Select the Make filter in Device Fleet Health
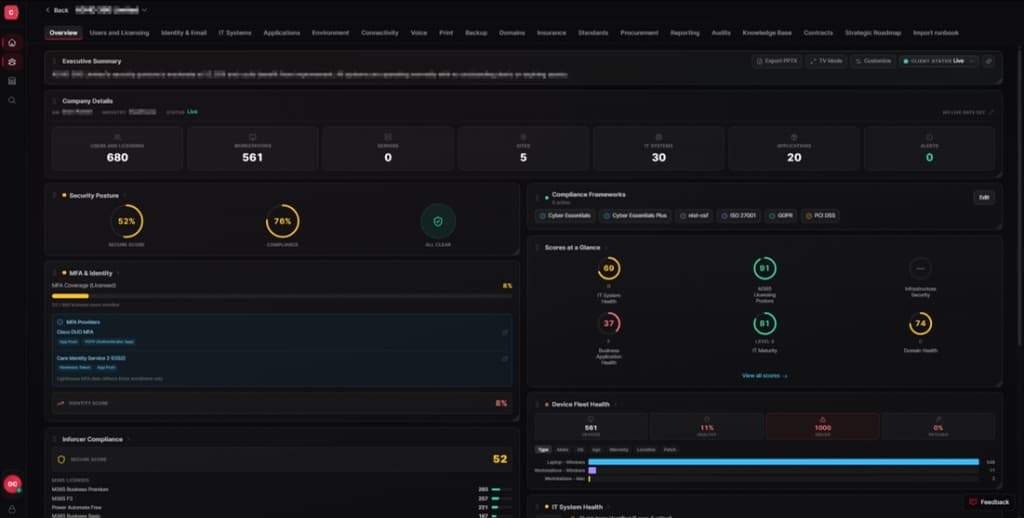The image size is (1024, 518). coord(562,450)
